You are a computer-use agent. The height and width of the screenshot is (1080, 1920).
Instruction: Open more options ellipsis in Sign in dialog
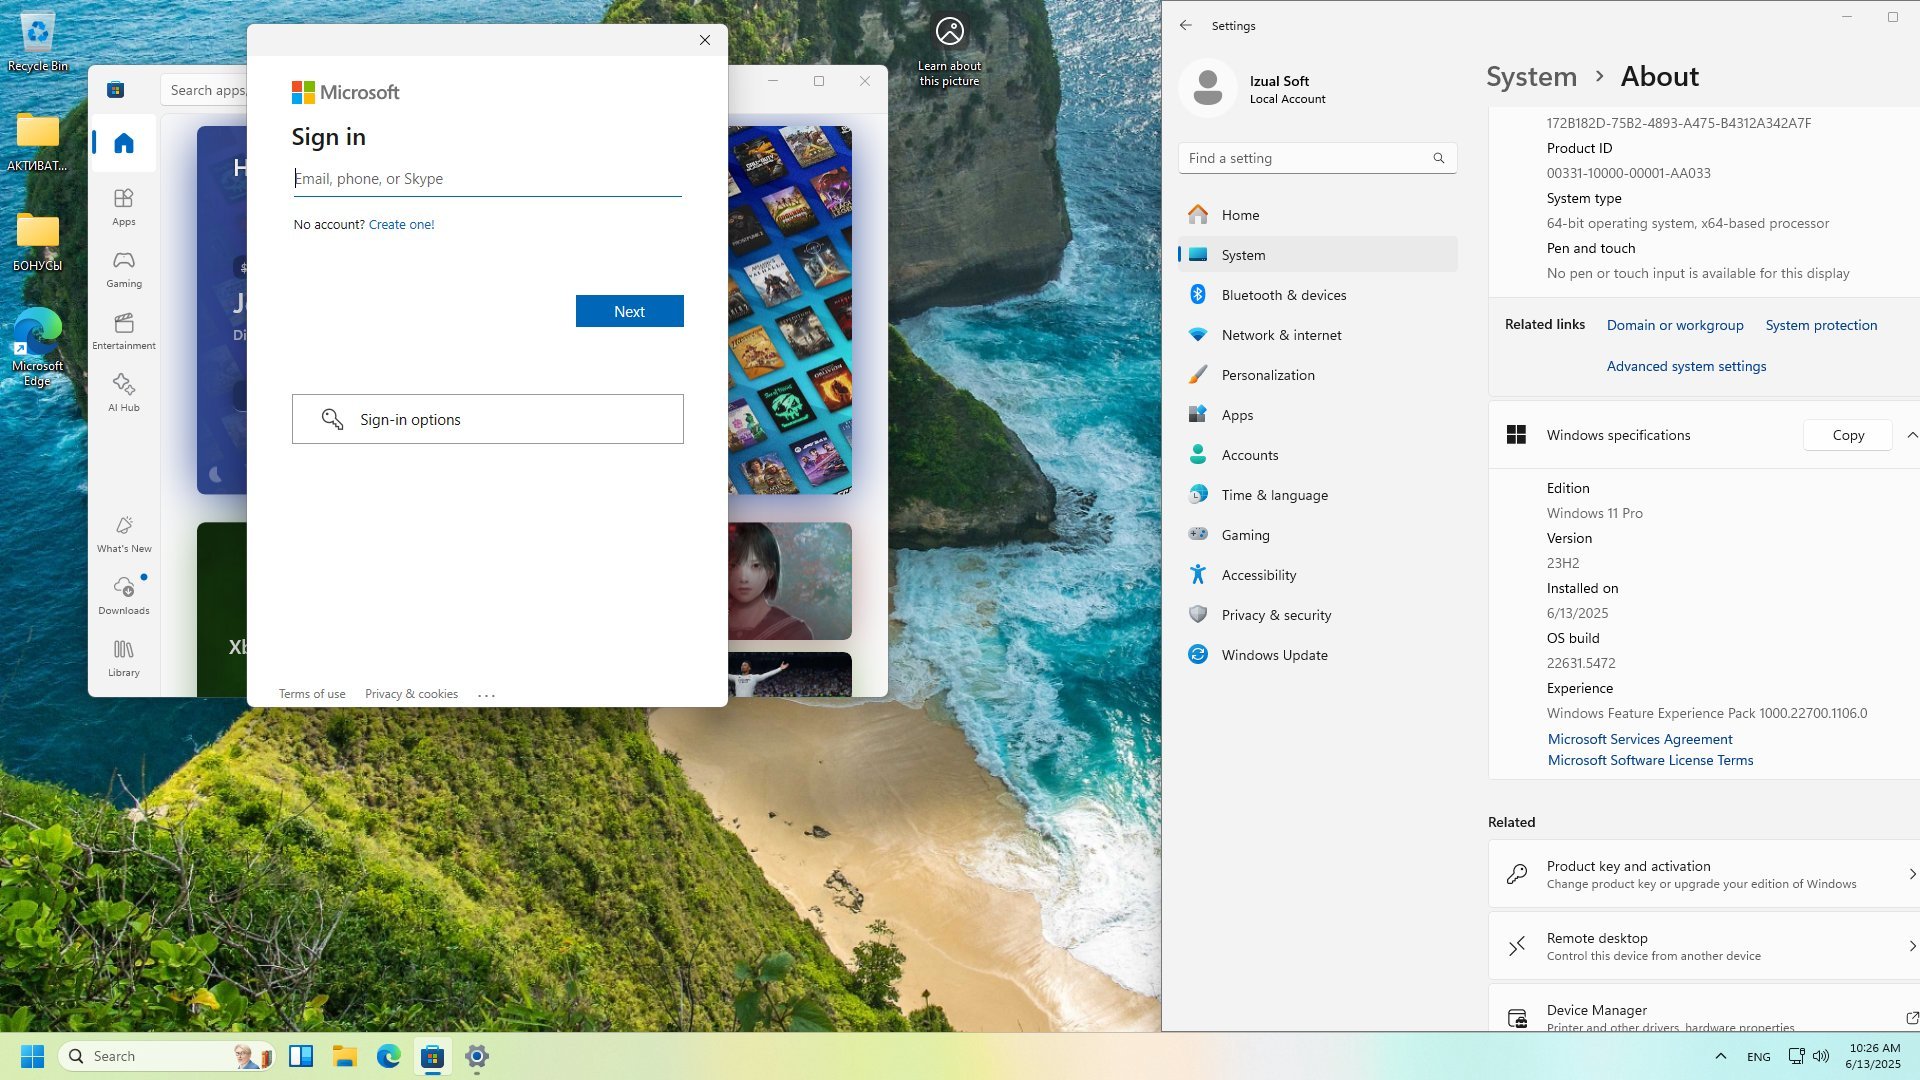pos(487,694)
